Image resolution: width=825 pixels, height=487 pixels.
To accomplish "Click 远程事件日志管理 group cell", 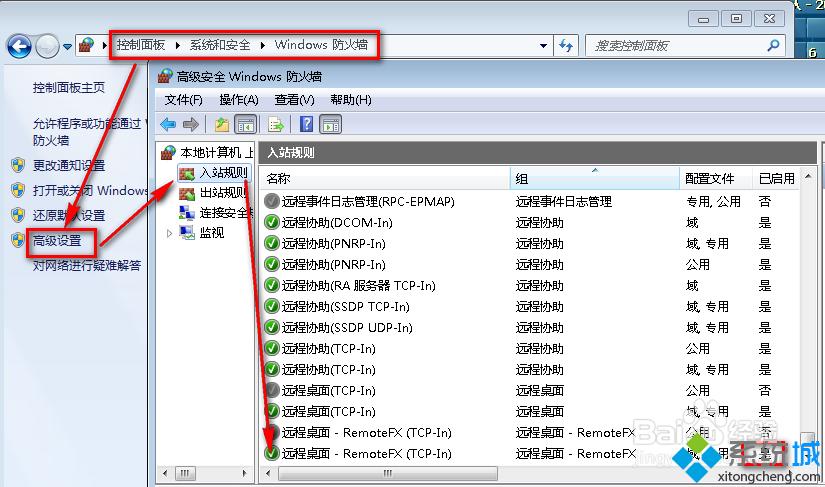I will tap(564, 201).
